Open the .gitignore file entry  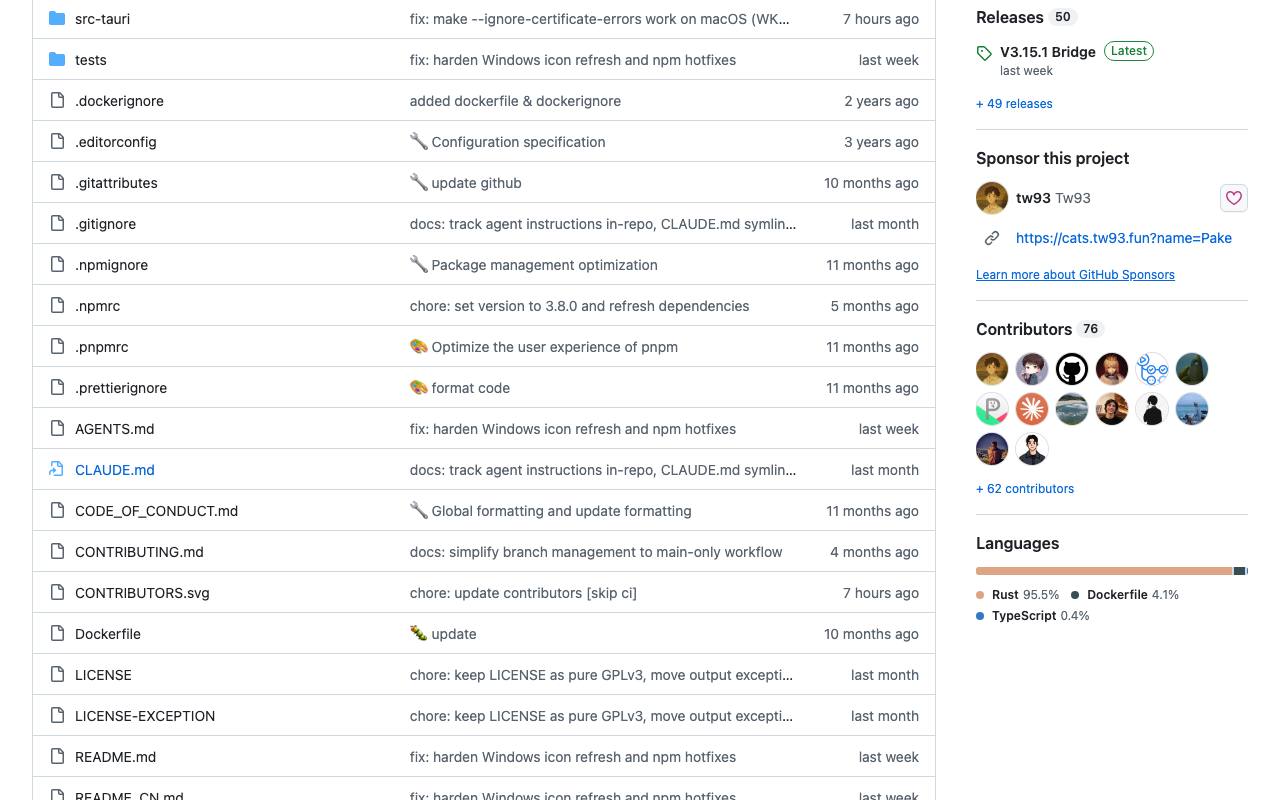(x=105, y=224)
